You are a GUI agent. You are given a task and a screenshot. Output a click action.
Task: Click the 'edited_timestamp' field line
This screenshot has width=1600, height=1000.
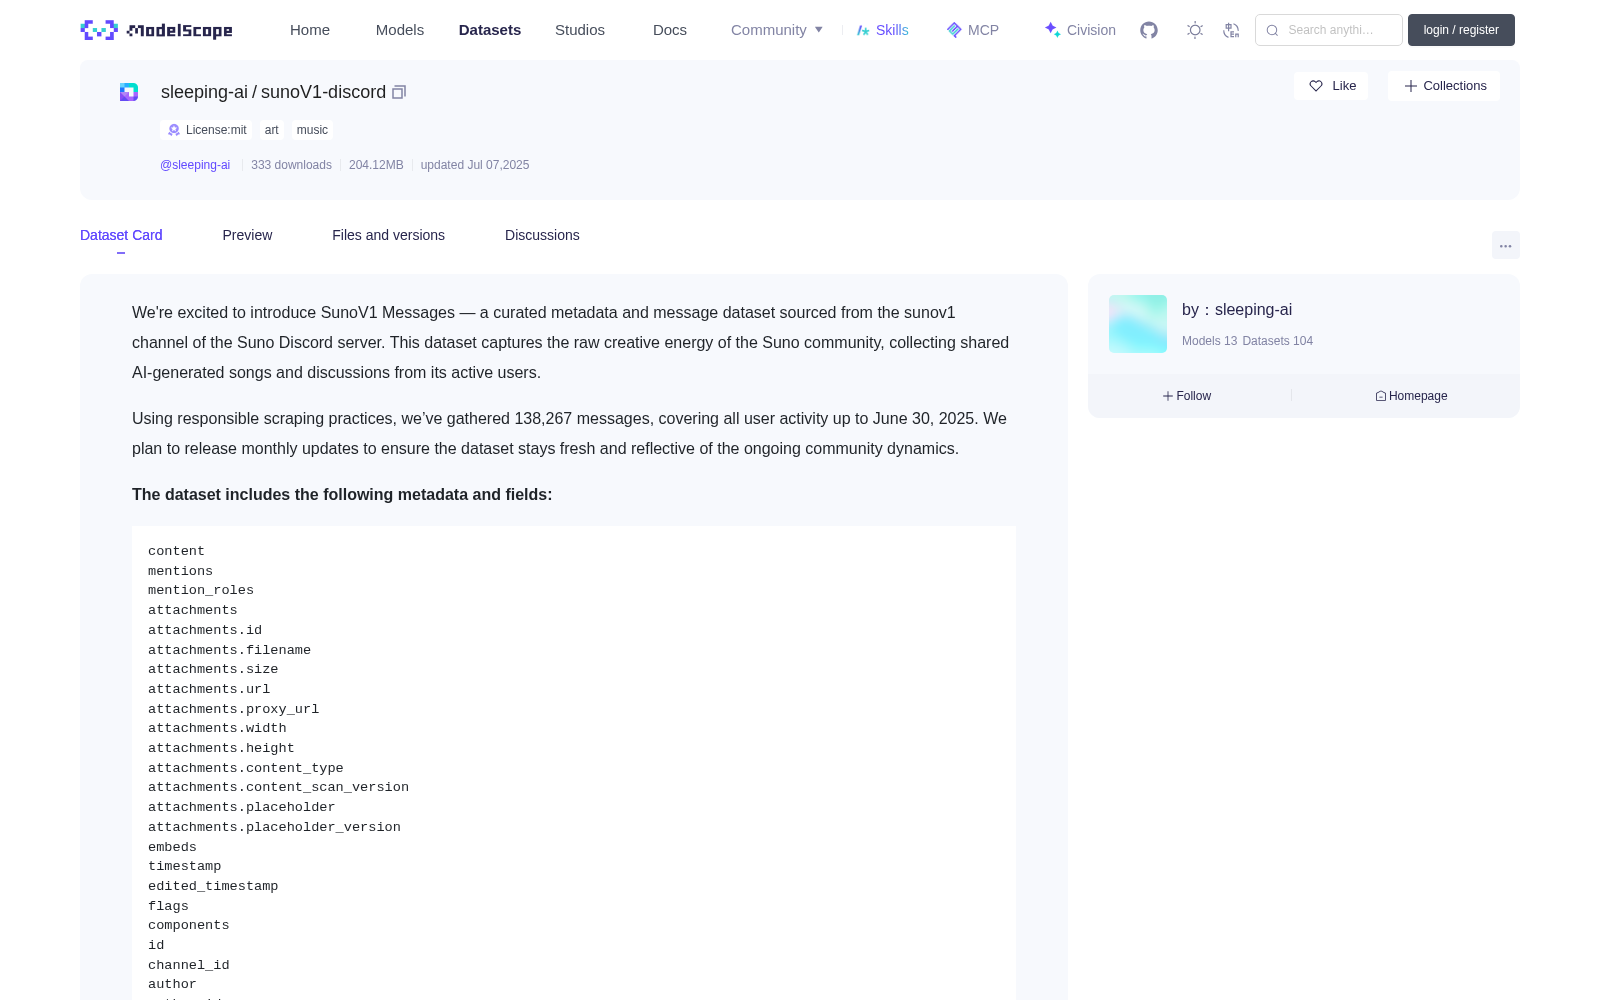pyautogui.click(x=213, y=886)
